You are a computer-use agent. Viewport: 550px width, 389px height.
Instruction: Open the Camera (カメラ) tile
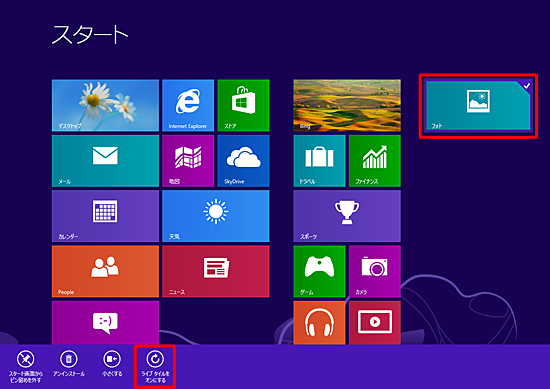[375, 271]
